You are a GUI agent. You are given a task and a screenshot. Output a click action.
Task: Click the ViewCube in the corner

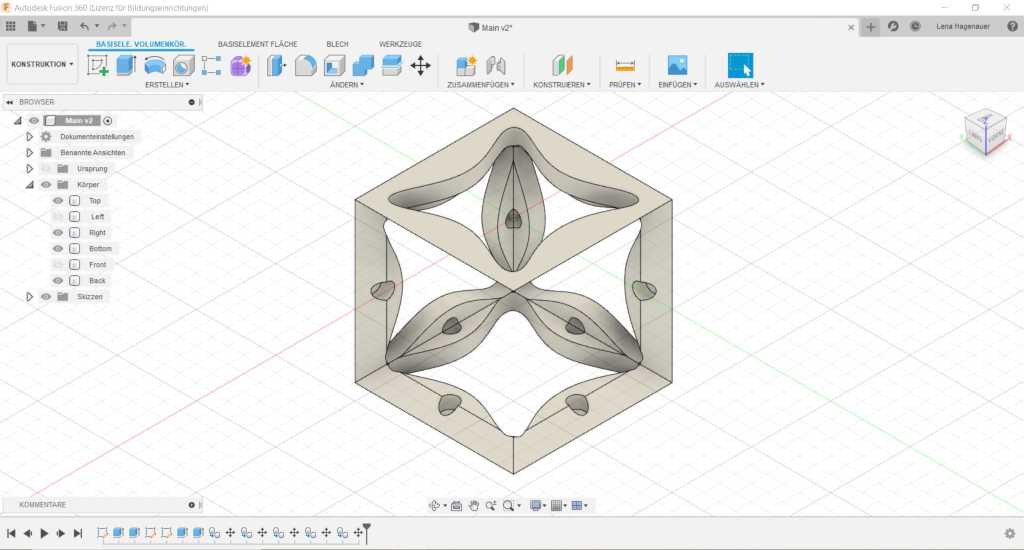(x=985, y=132)
